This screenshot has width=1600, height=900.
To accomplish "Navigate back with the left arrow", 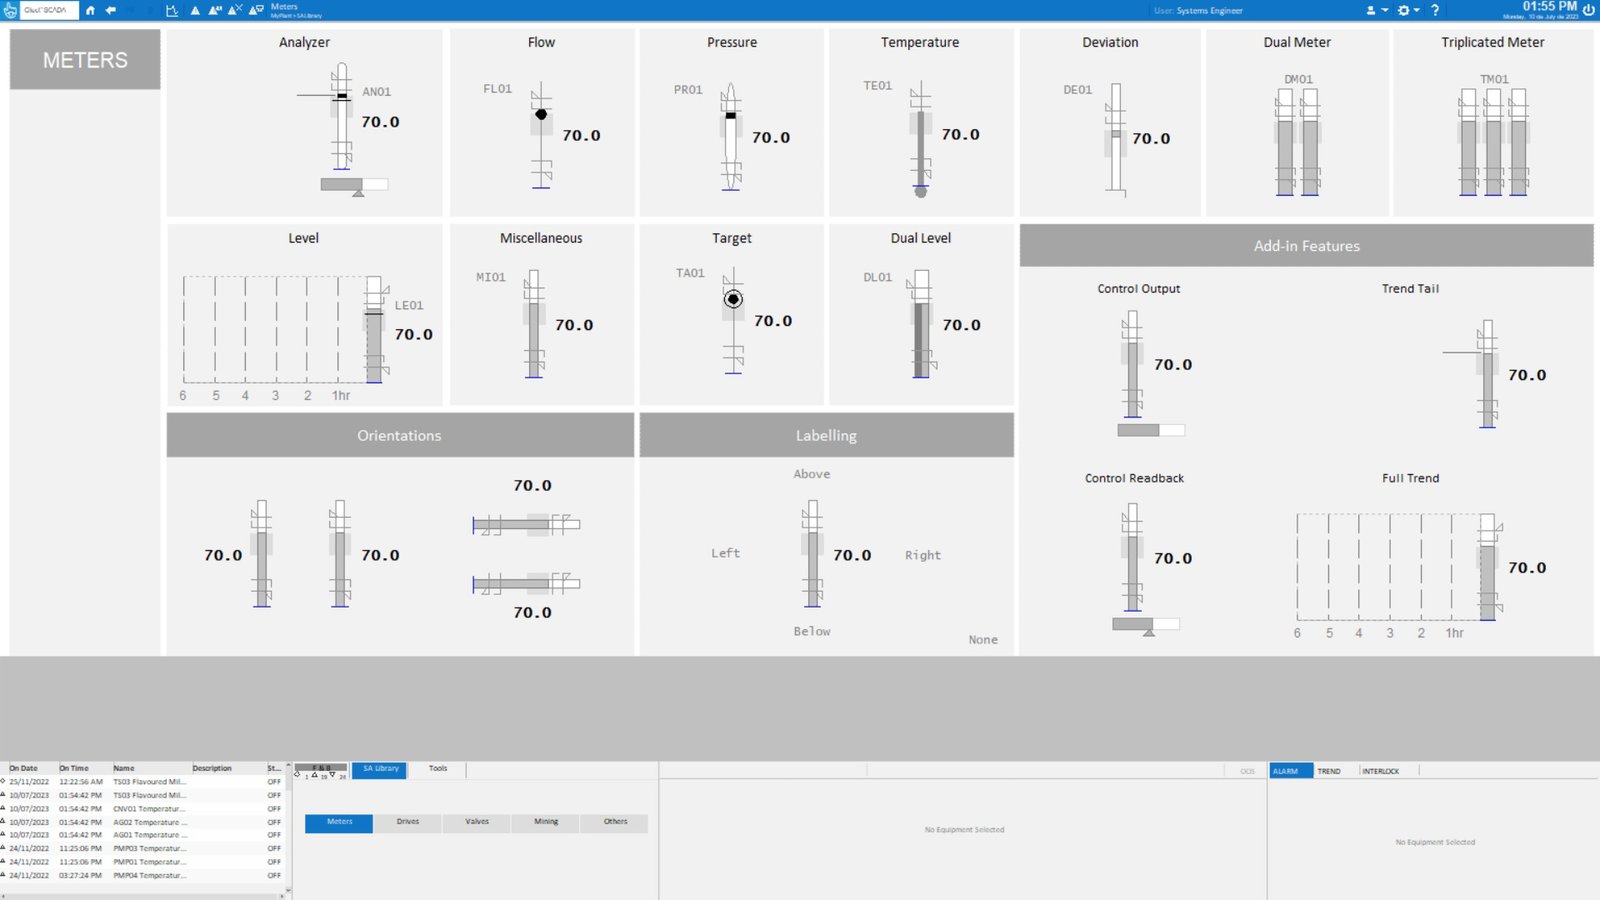I will 111,10.
